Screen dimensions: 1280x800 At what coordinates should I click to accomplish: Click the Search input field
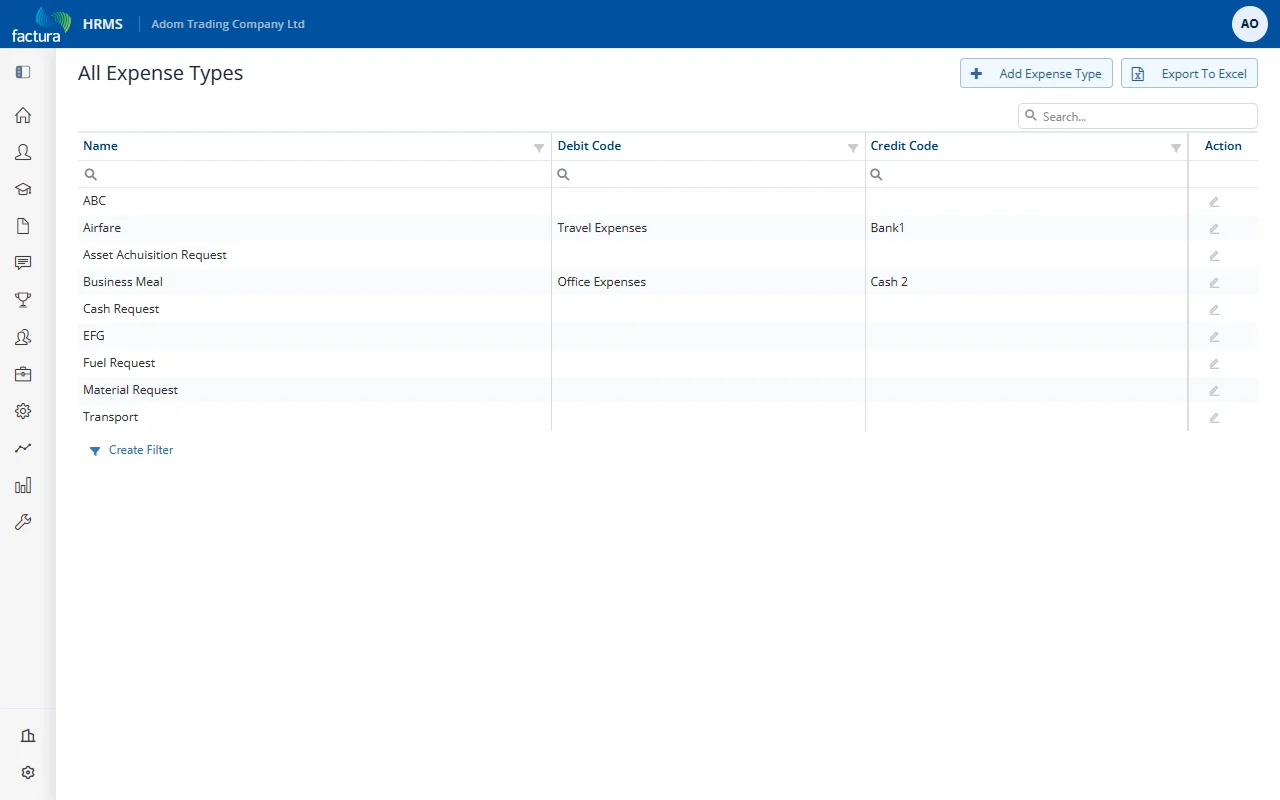(x=1138, y=116)
